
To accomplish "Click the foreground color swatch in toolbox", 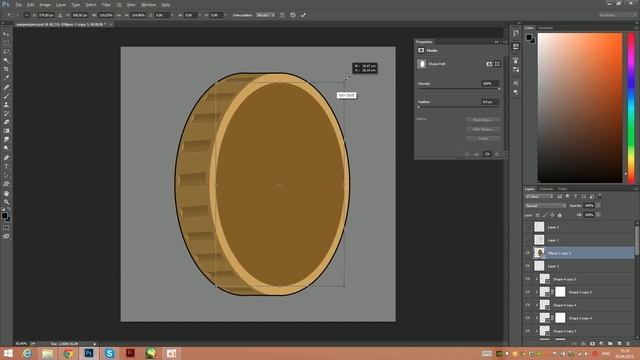I will click(4, 216).
